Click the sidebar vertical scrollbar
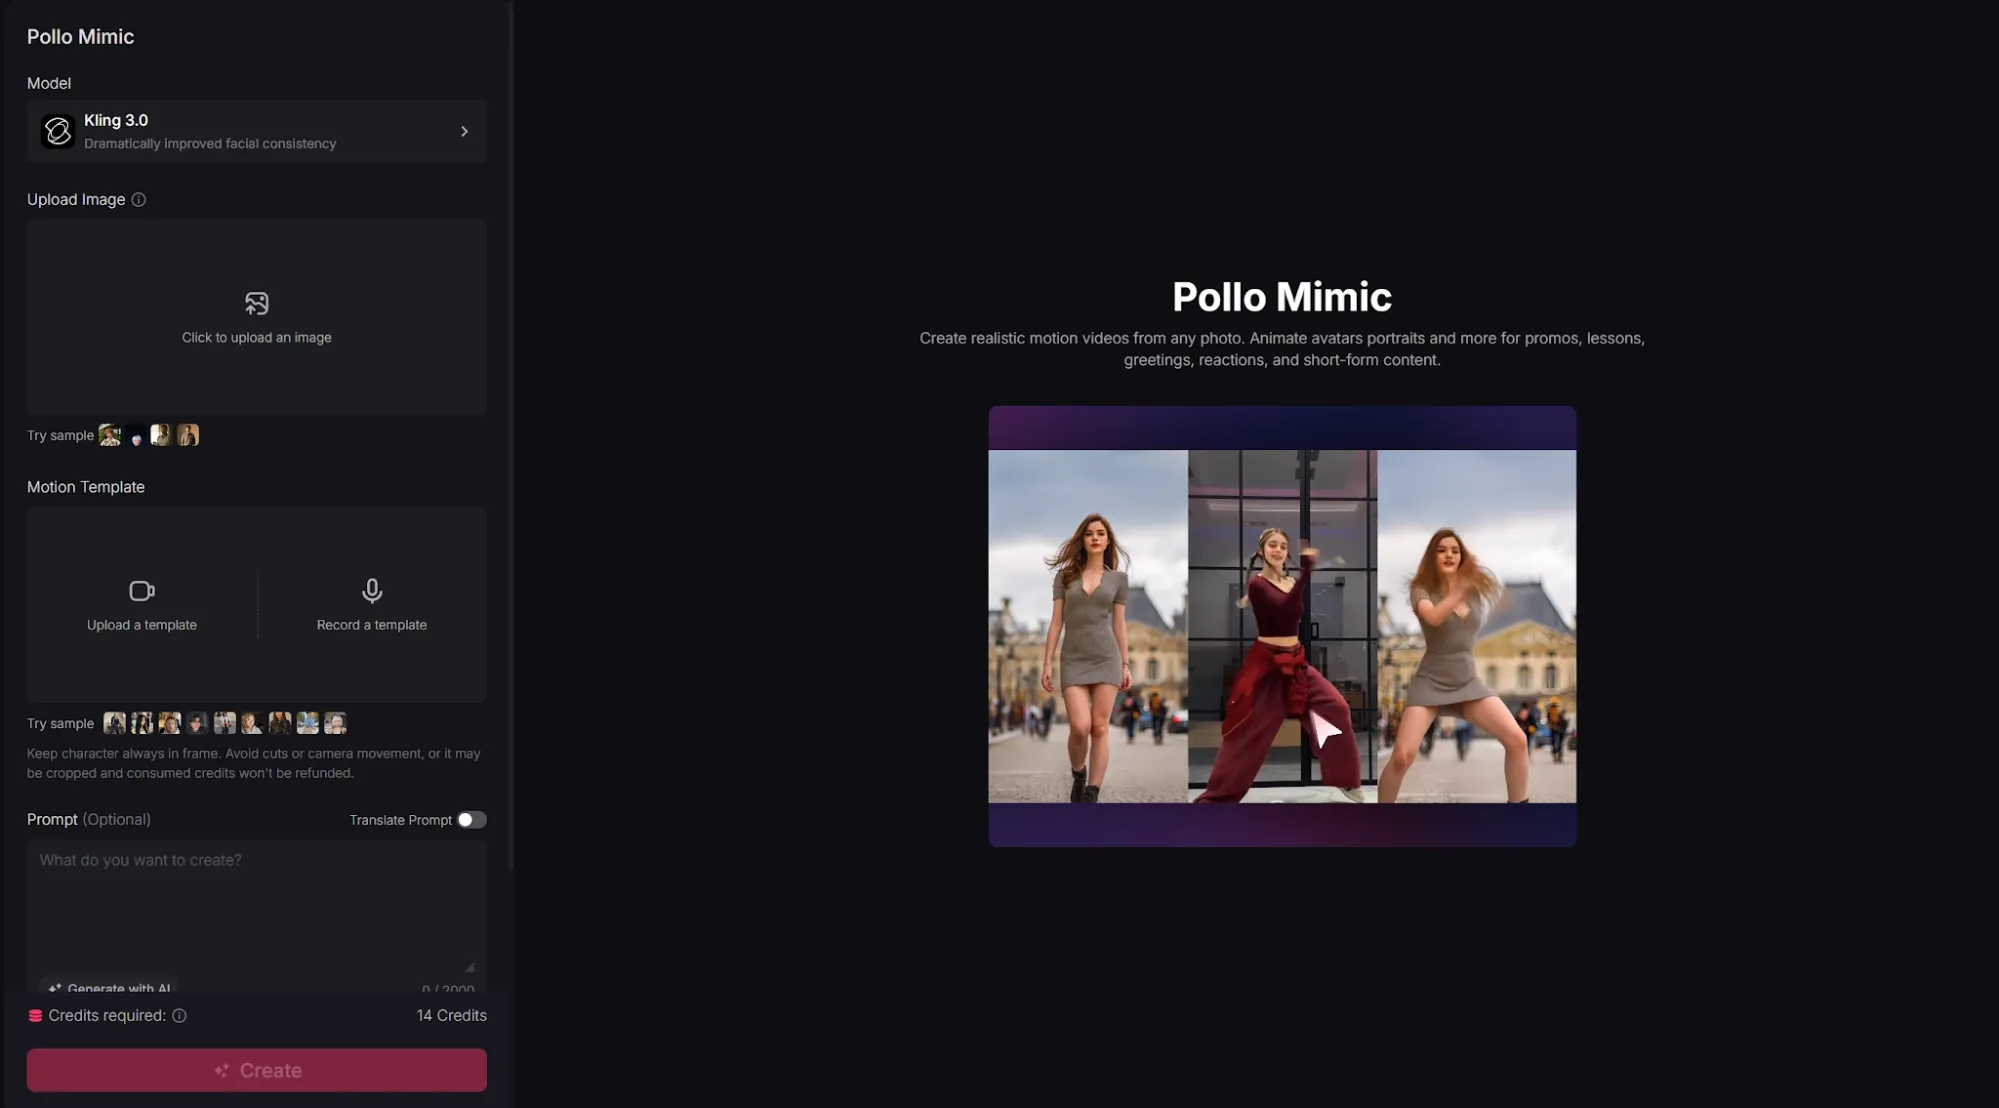 511,436
